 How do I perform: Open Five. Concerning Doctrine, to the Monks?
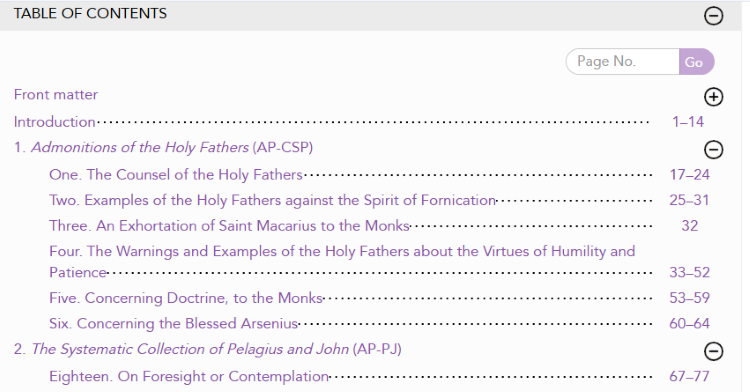coord(186,298)
